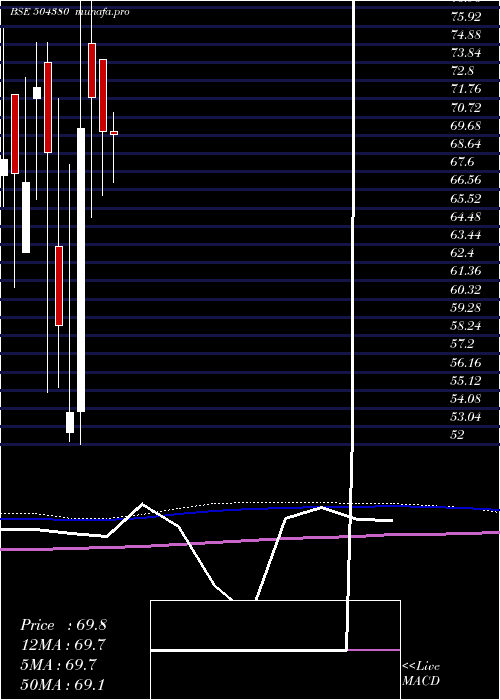Image resolution: width=500 pixels, height=700 pixels.
Task: Click the small white candle near 53.04
Action: point(70,422)
